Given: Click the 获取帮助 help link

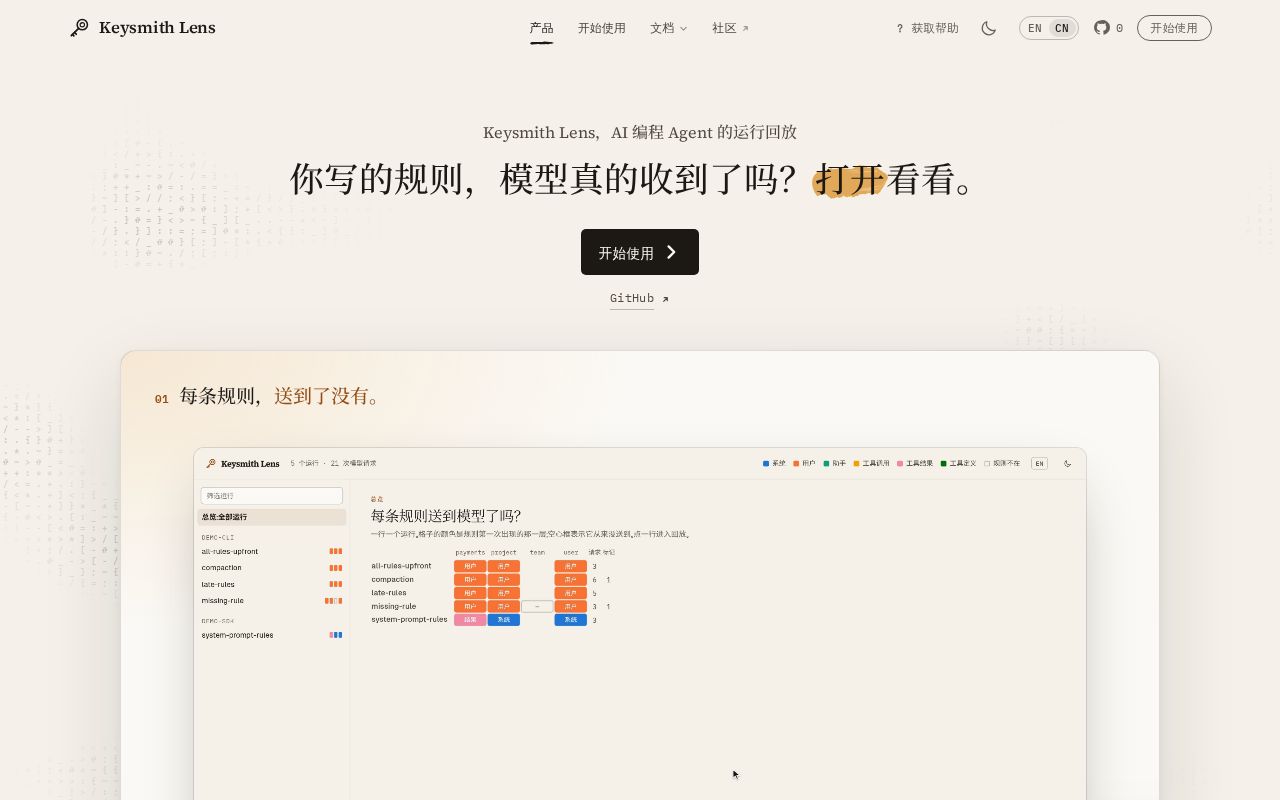Looking at the screenshot, I should [927, 28].
